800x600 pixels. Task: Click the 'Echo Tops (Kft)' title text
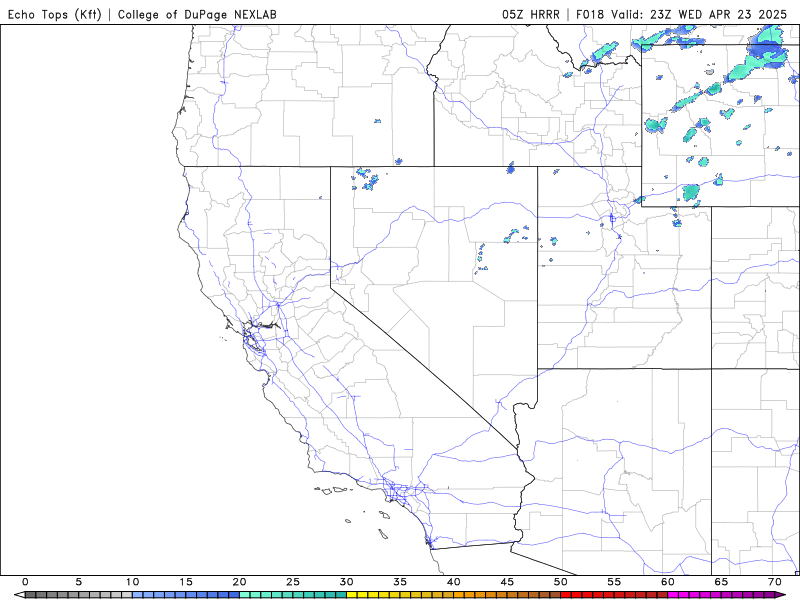(x=55, y=14)
